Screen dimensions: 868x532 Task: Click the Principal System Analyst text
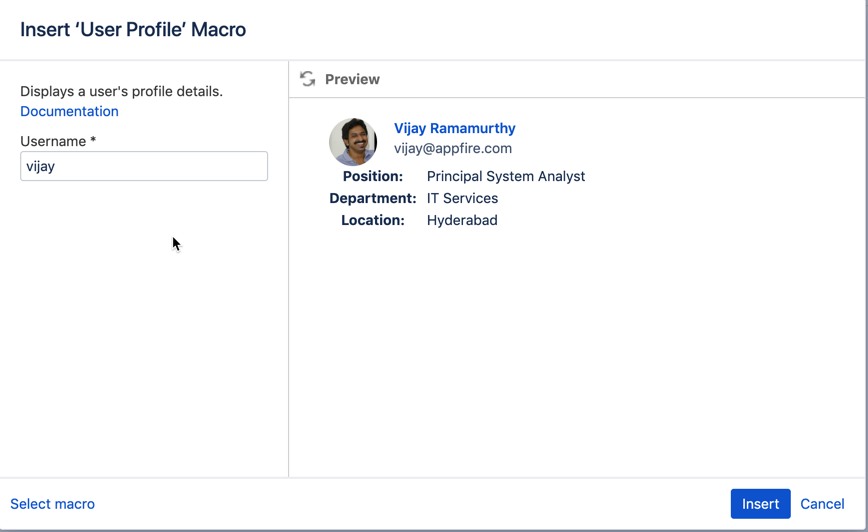[505, 176]
